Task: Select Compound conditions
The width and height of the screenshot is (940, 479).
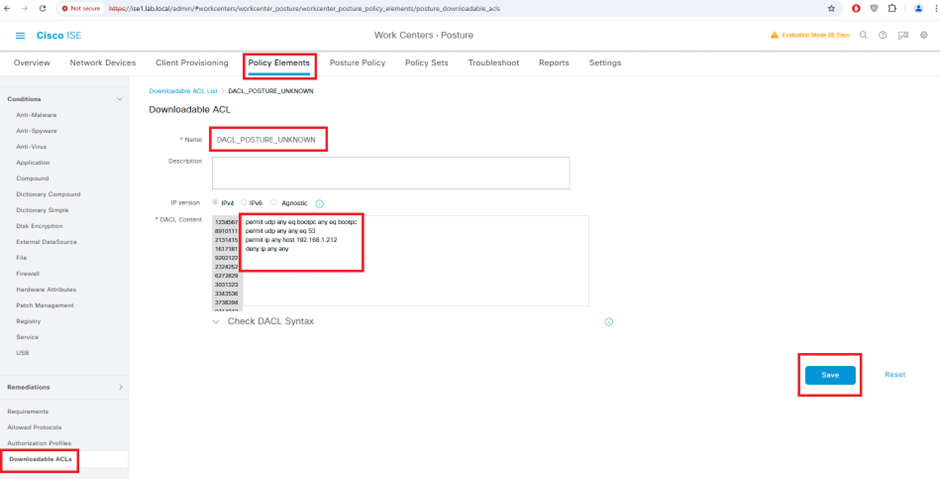Action: 32,179
